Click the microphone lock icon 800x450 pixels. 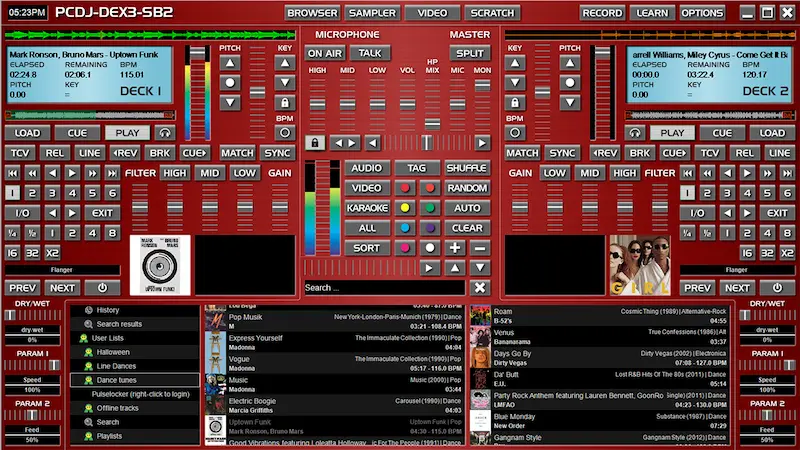315,143
